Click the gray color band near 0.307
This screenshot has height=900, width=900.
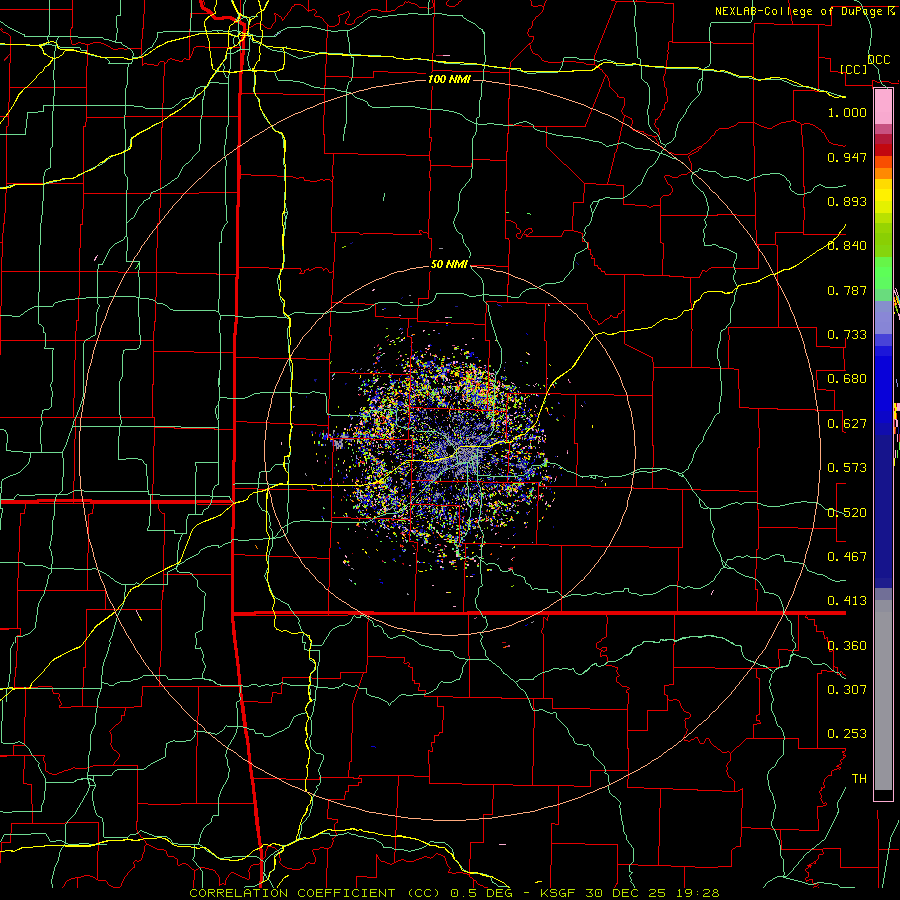pos(883,695)
